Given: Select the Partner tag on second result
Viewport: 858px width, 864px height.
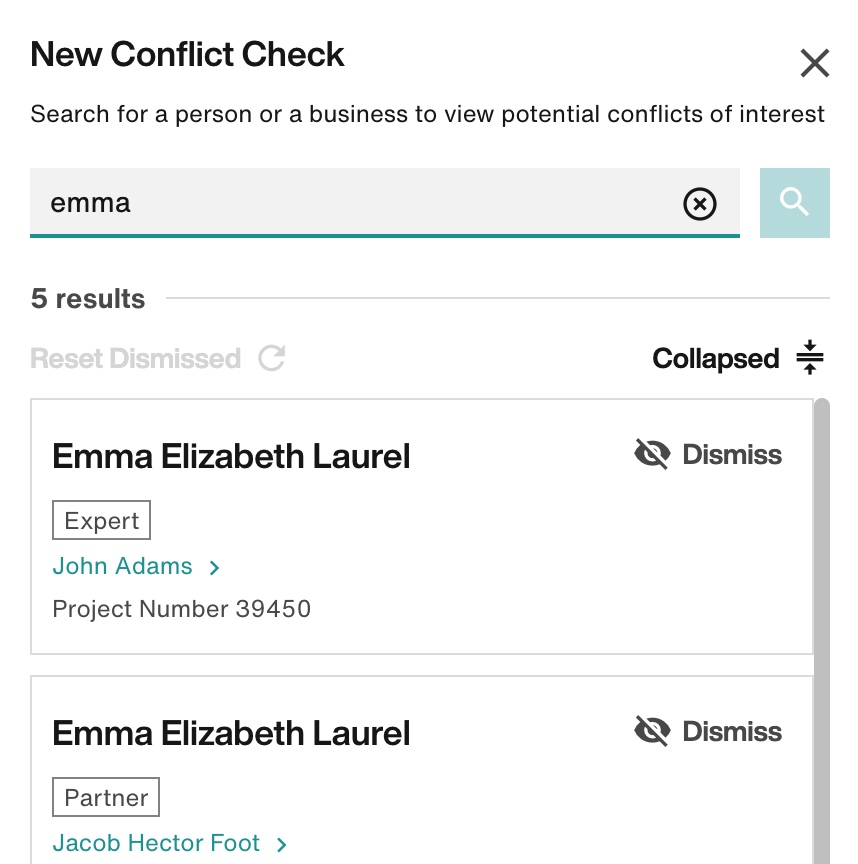Looking at the screenshot, I should click(x=106, y=797).
